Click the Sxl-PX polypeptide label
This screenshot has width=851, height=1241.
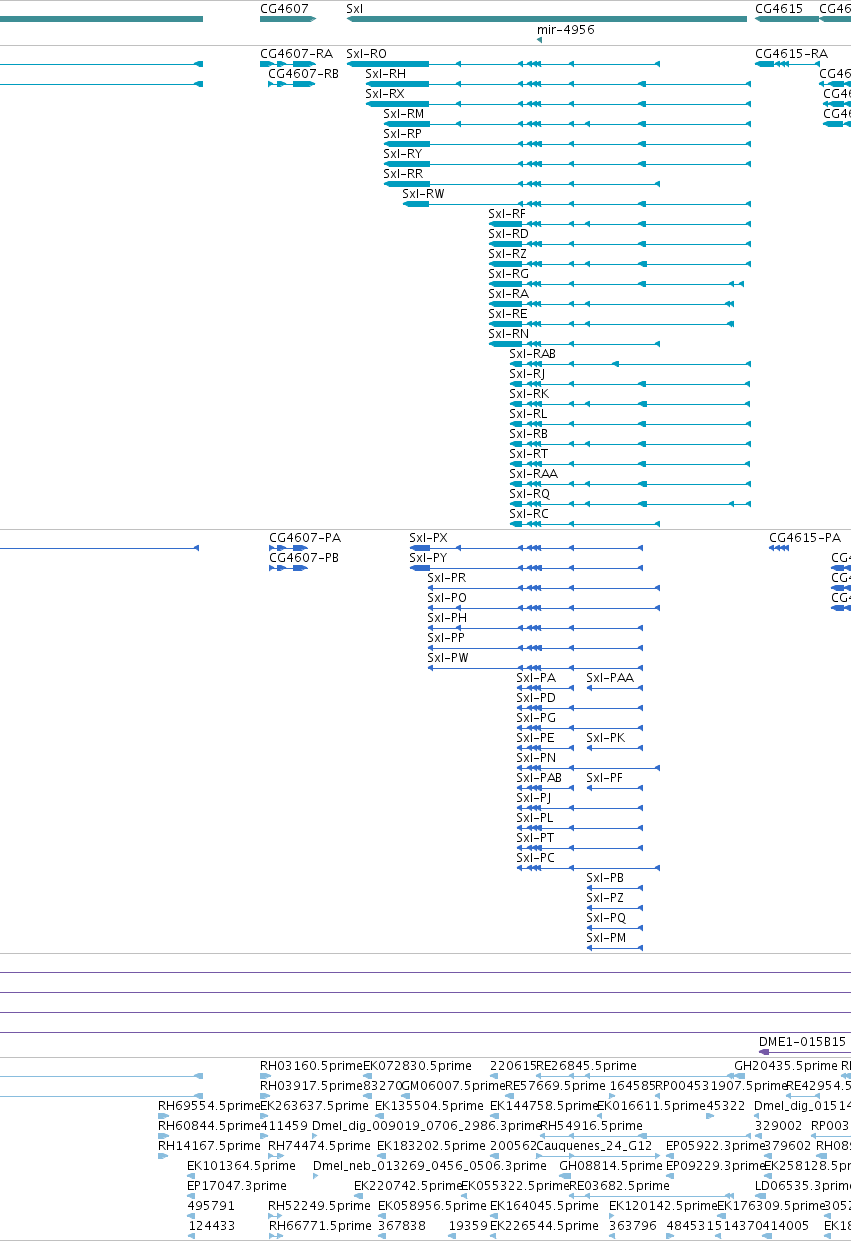[428, 538]
